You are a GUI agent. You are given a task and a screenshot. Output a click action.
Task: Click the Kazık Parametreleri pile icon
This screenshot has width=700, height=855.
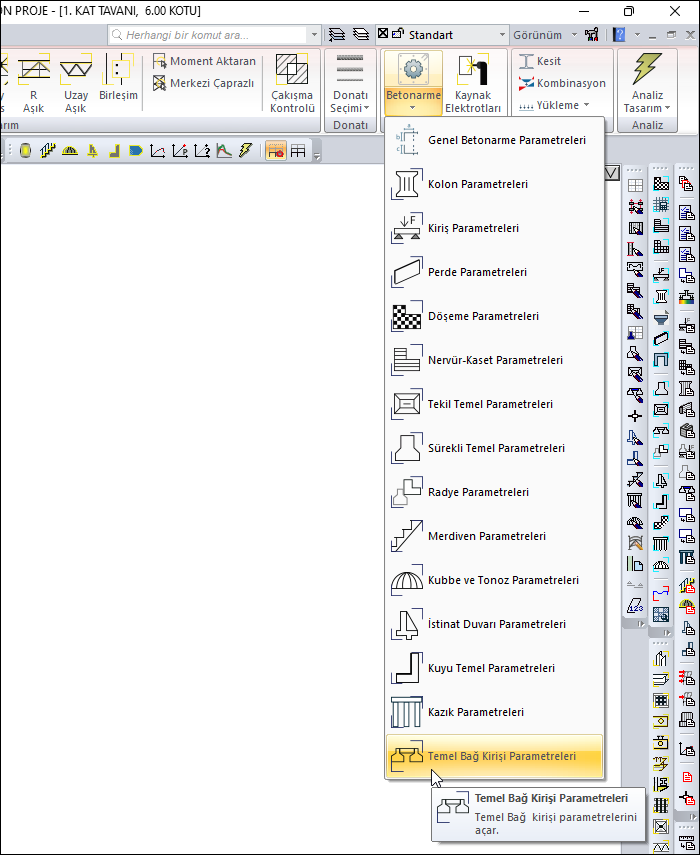pos(406,713)
